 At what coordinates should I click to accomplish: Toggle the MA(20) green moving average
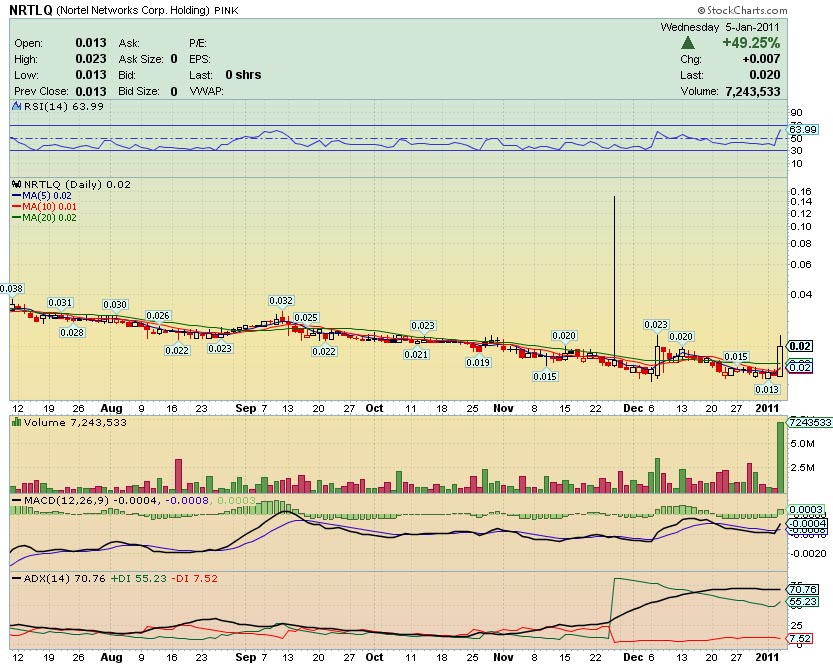[44, 218]
